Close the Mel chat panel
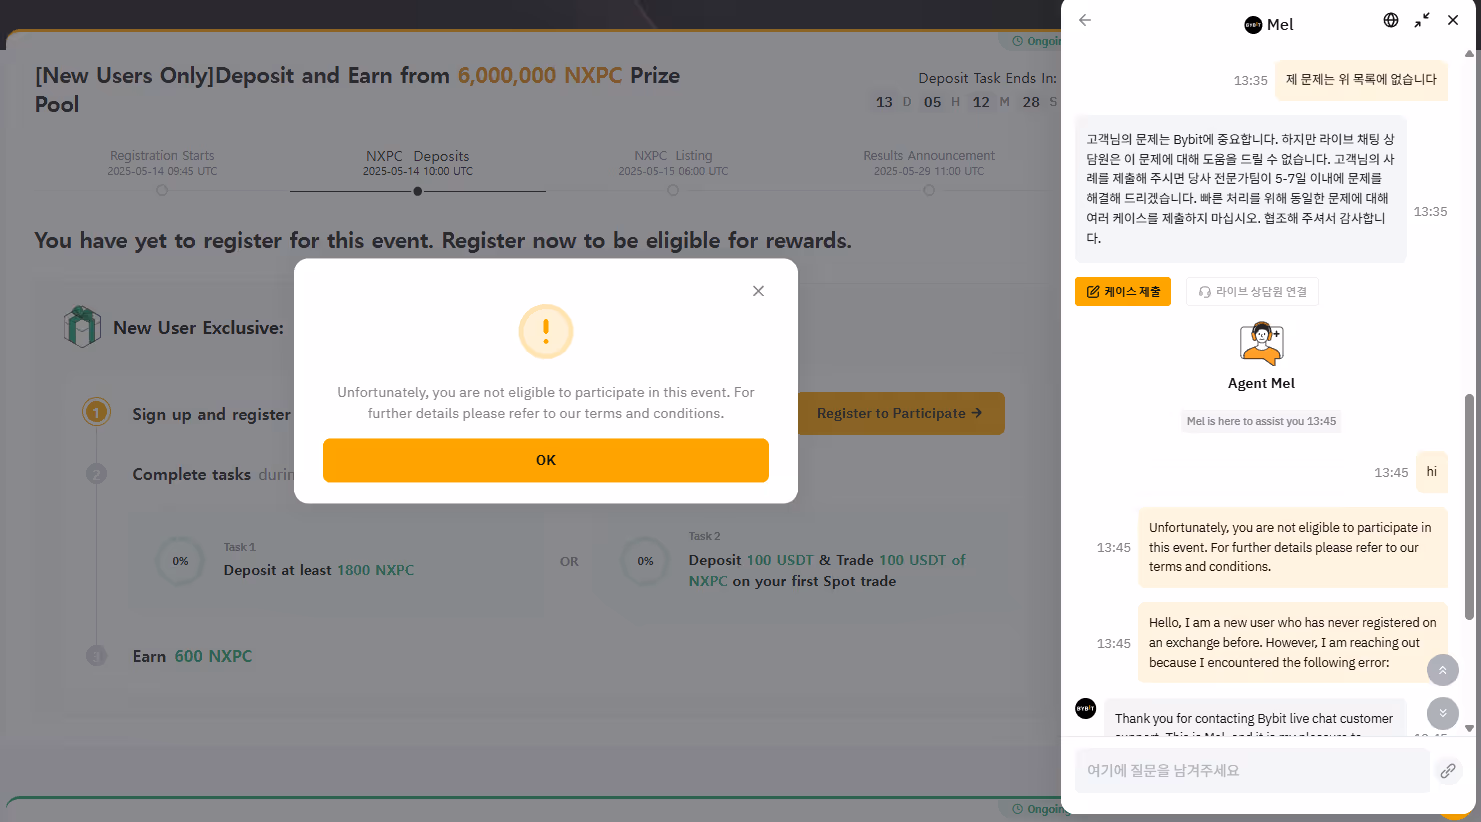 (1453, 20)
